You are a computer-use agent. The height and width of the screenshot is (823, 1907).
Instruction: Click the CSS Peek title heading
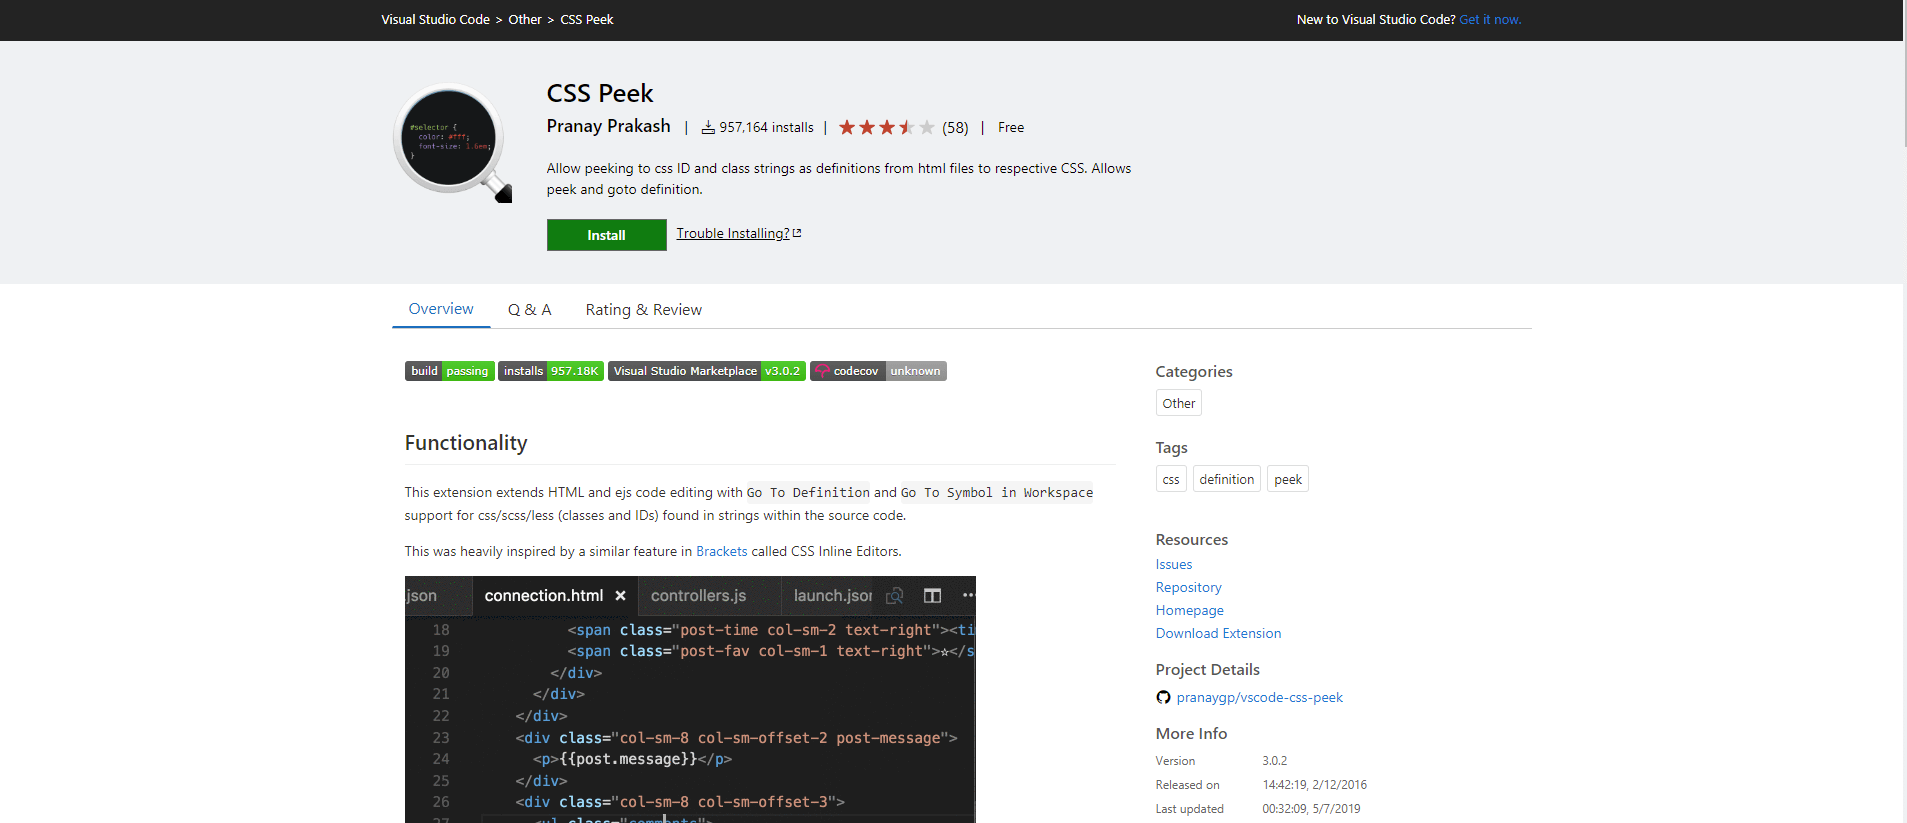[600, 93]
